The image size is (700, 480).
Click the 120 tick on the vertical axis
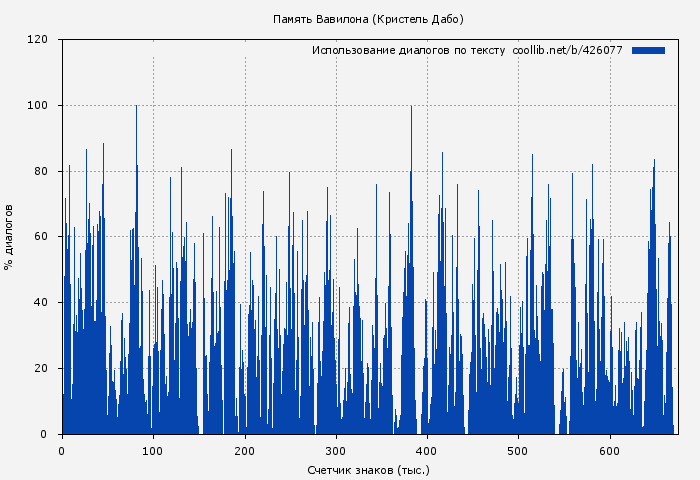pos(38,40)
